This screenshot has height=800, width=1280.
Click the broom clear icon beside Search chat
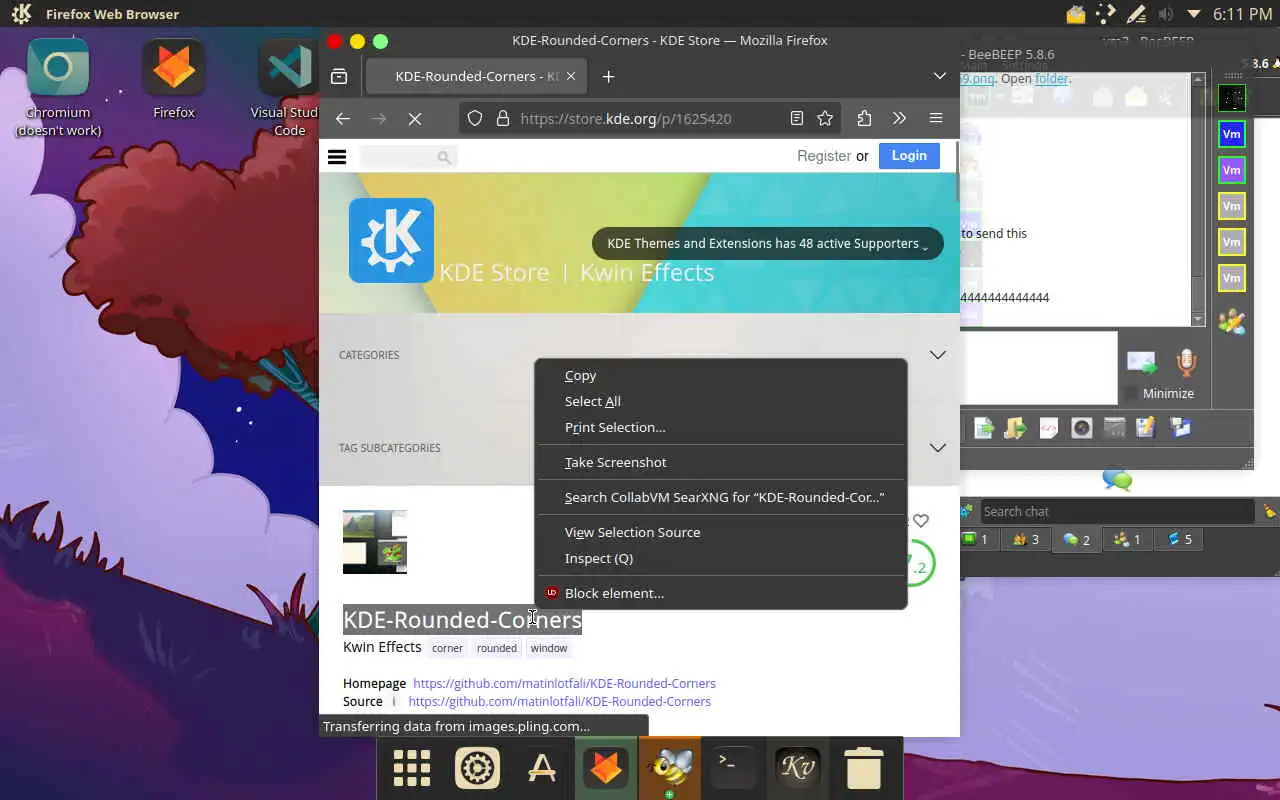pos(1269,511)
